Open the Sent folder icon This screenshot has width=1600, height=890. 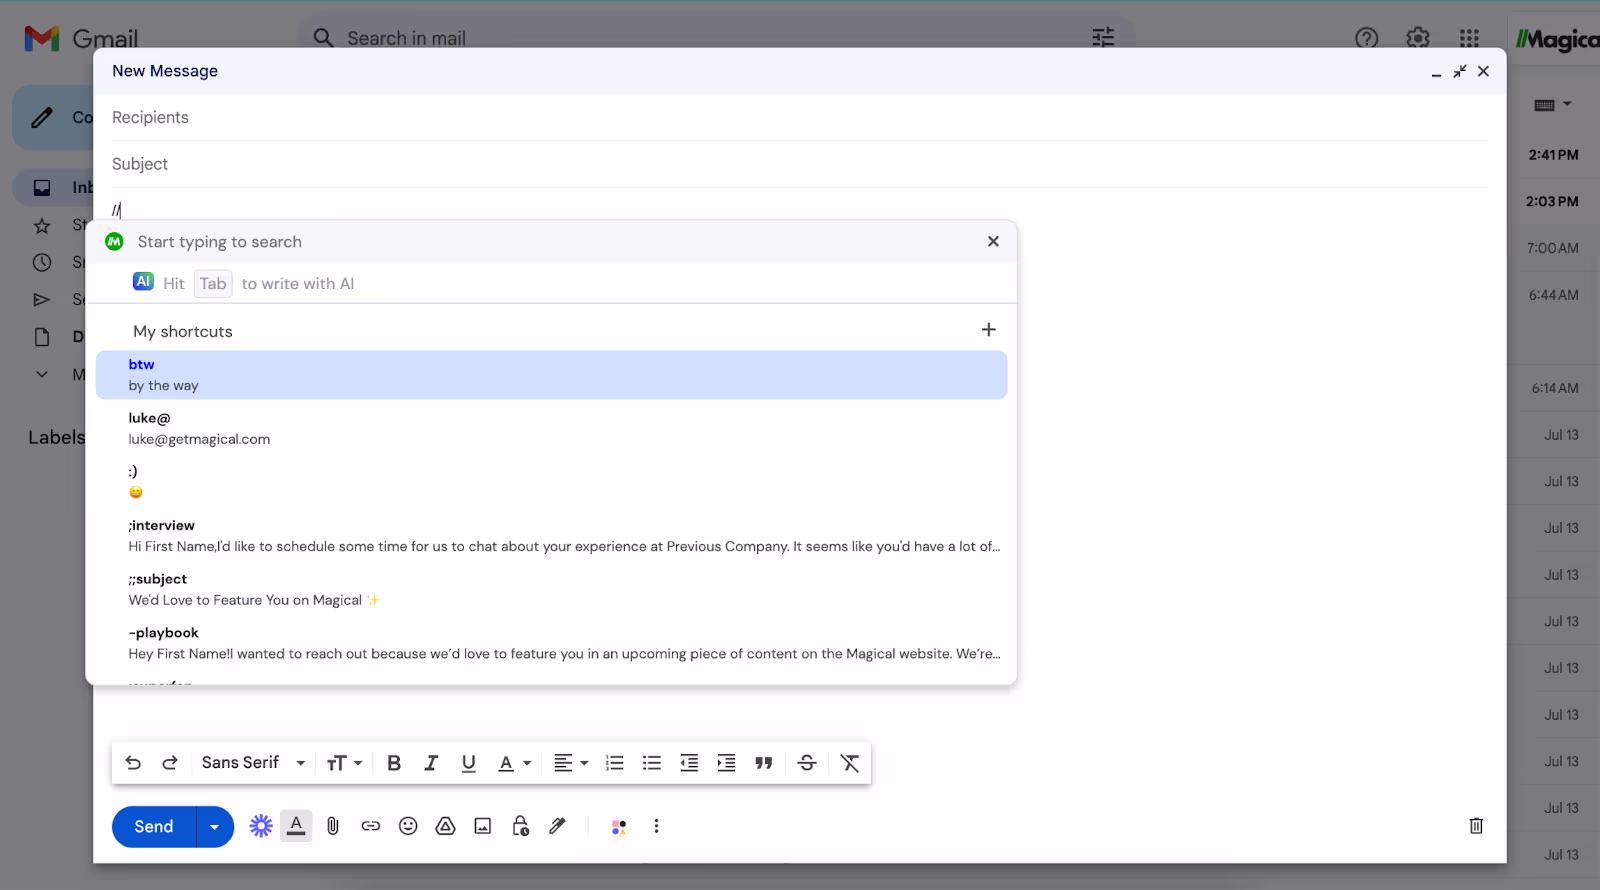point(42,300)
